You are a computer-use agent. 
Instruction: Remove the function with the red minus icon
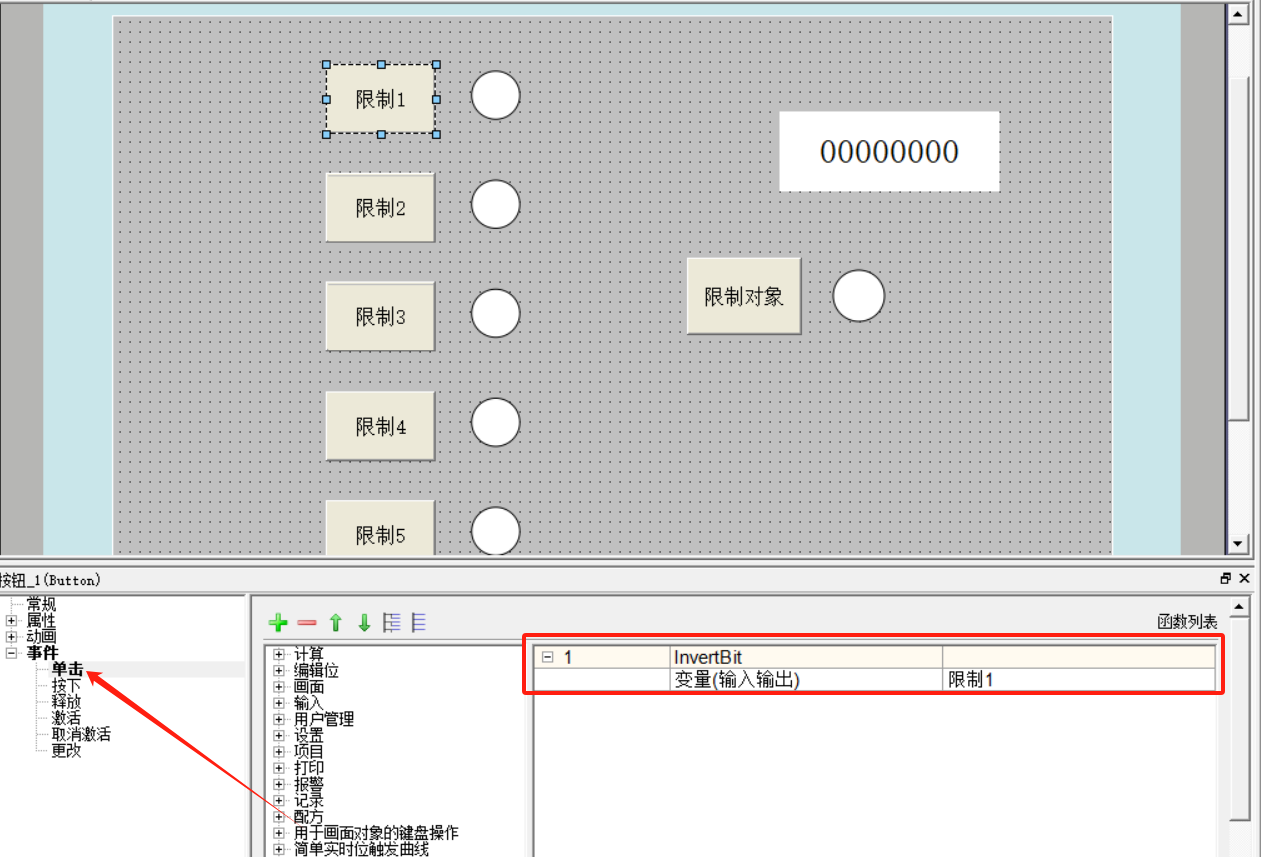pyautogui.click(x=307, y=623)
